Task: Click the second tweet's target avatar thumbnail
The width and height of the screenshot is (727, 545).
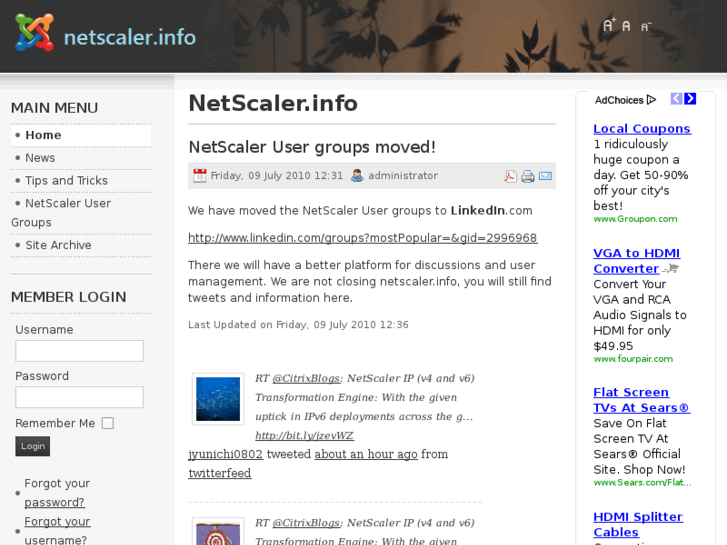Action: tap(218, 532)
